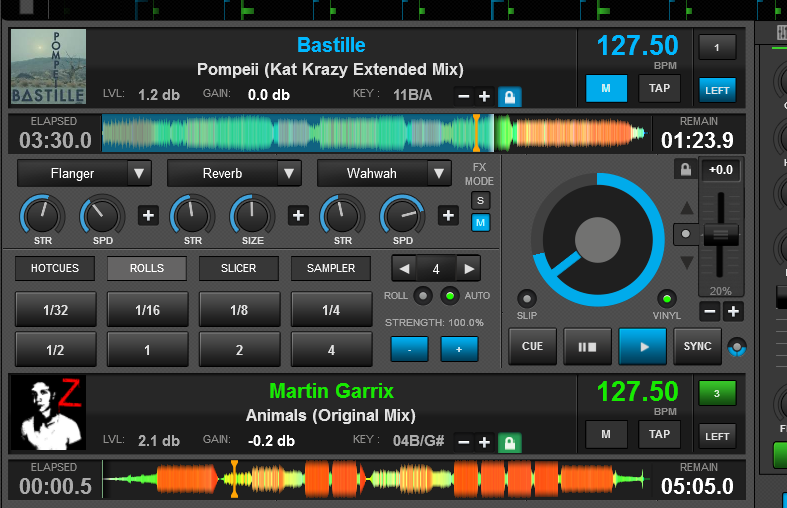This screenshot has height=508, width=787.
Task: Trigger the 1/32 roll pad
Action: tap(55, 310)
